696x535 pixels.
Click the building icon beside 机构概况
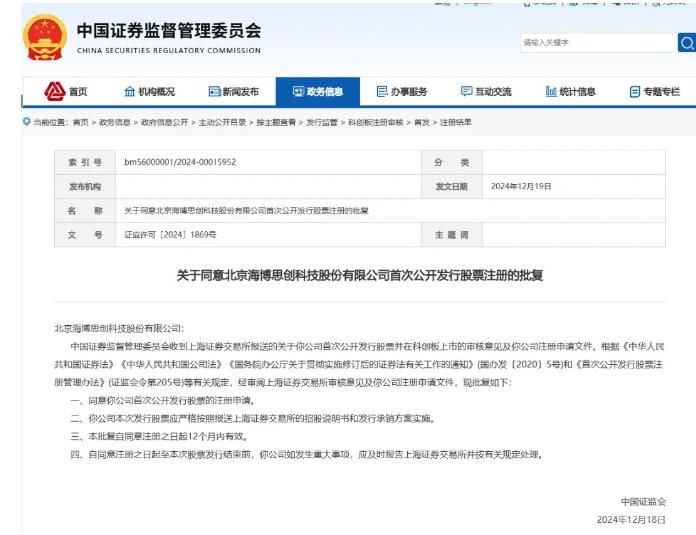point(130,91)
